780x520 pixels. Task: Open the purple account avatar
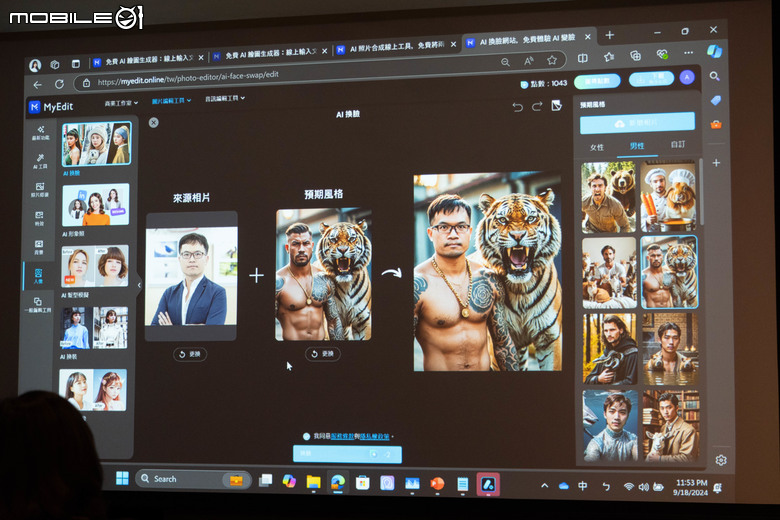[x=687, y=77]
